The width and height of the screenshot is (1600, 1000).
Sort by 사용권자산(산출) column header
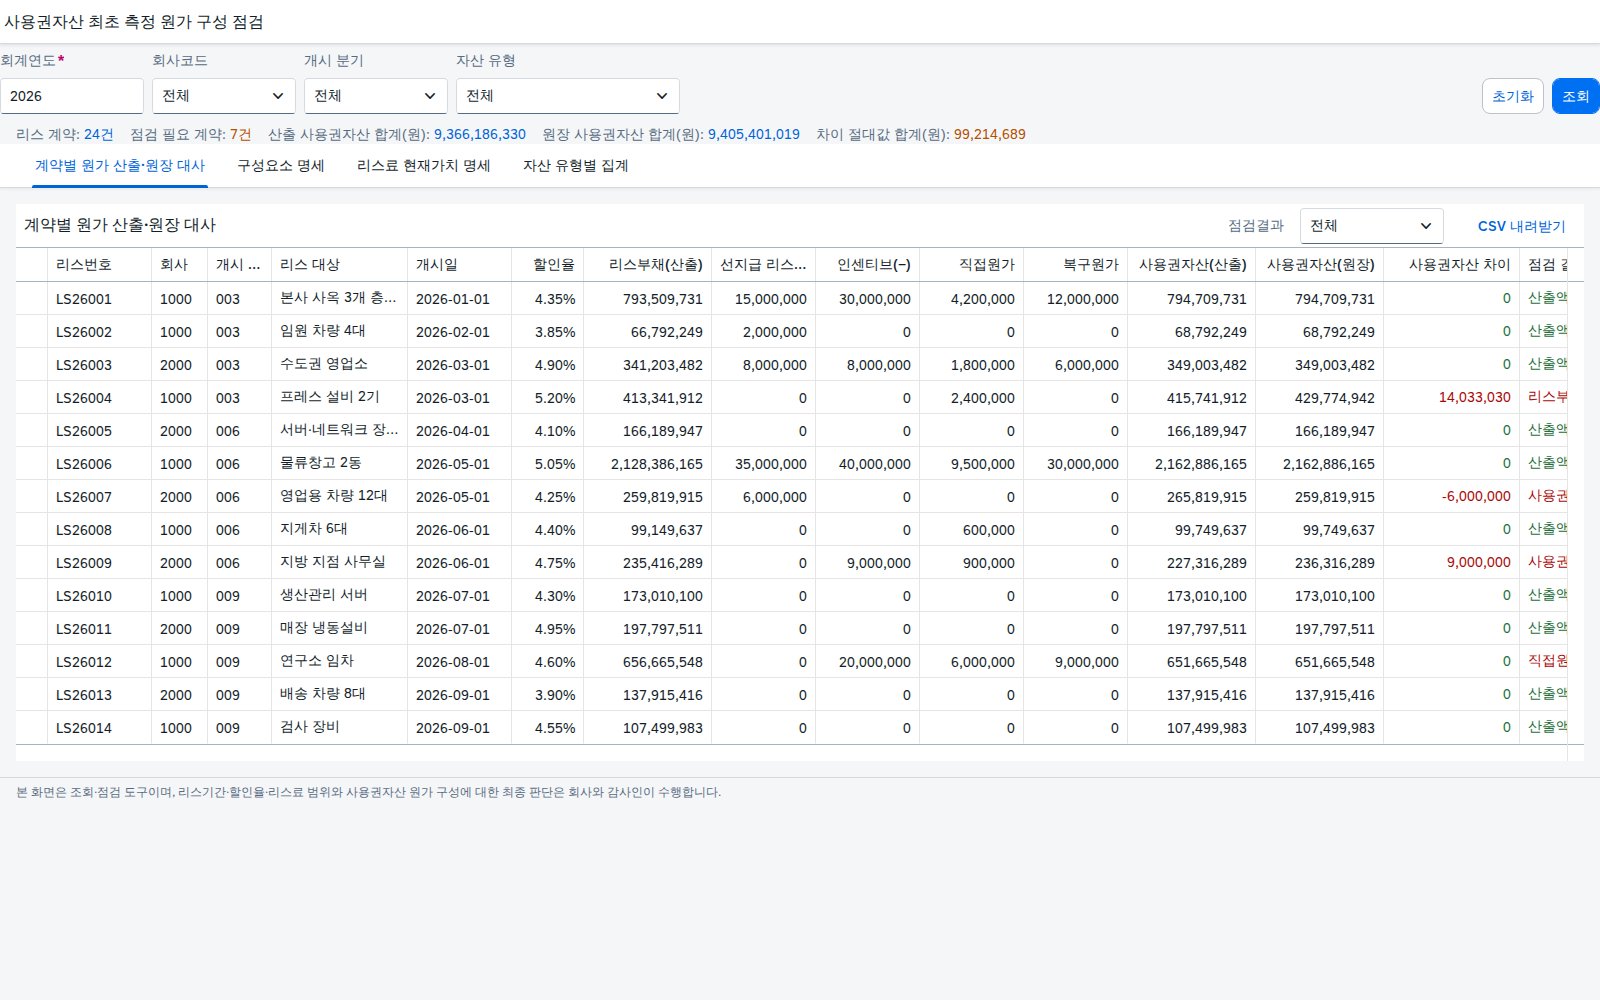tap(1193, 265)
